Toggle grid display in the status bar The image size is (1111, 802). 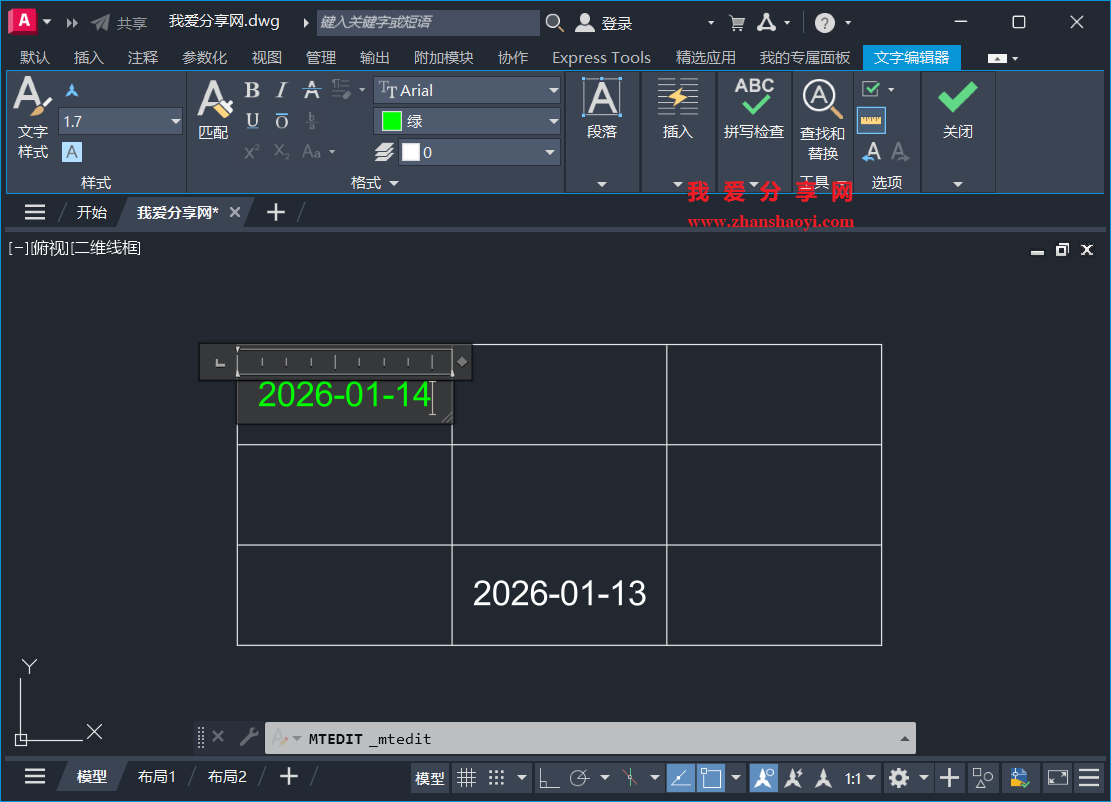click(466, 777)
